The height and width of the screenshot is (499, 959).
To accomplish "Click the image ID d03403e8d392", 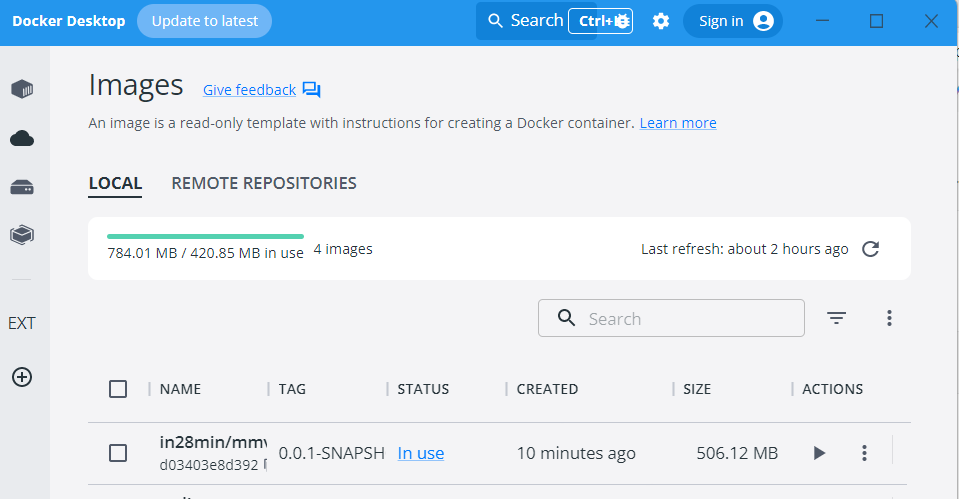I will 209,465.
